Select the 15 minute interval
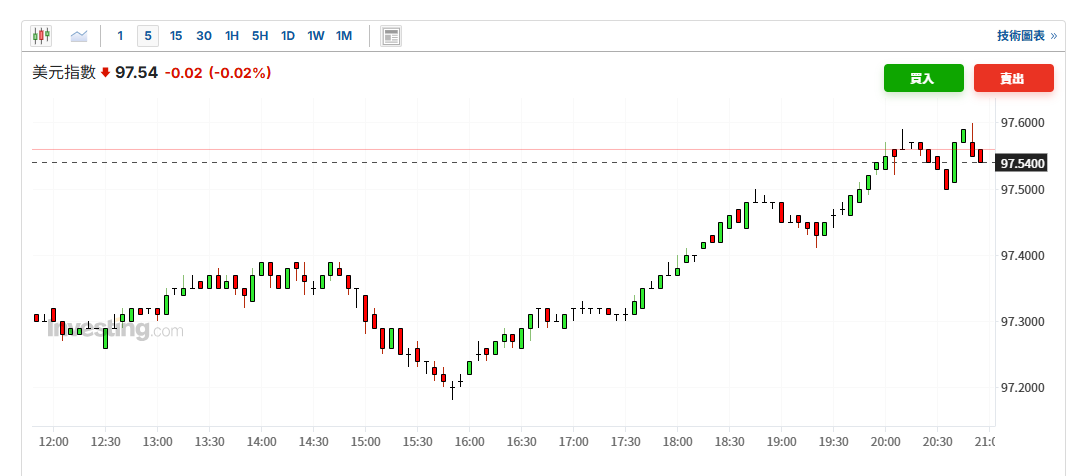1091x476 pixels. pyautogui.click(x=176, y=35)
